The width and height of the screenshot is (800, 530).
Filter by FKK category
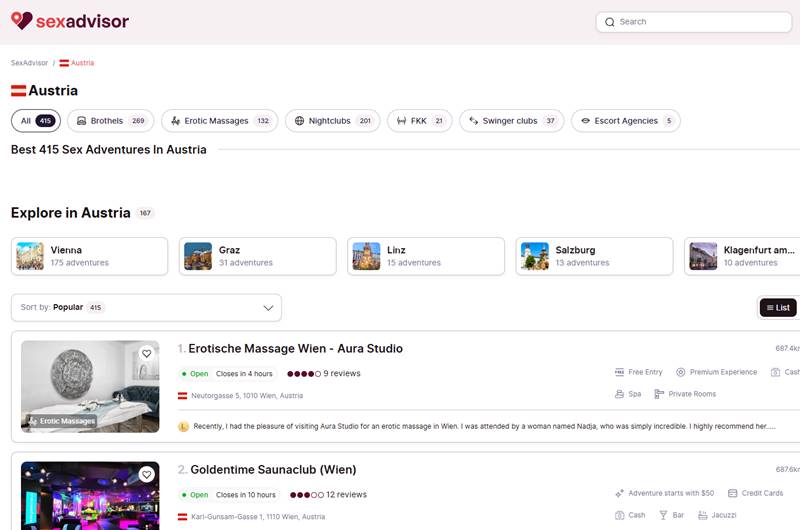pyautogui.click(x=419, y=121)
